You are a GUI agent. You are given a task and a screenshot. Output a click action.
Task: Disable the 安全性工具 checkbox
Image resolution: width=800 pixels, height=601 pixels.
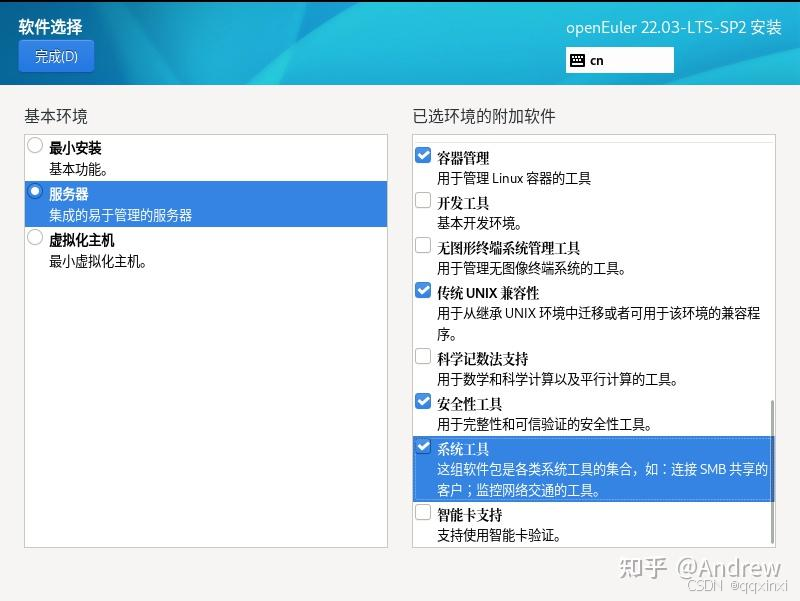[x=423, y=401]
